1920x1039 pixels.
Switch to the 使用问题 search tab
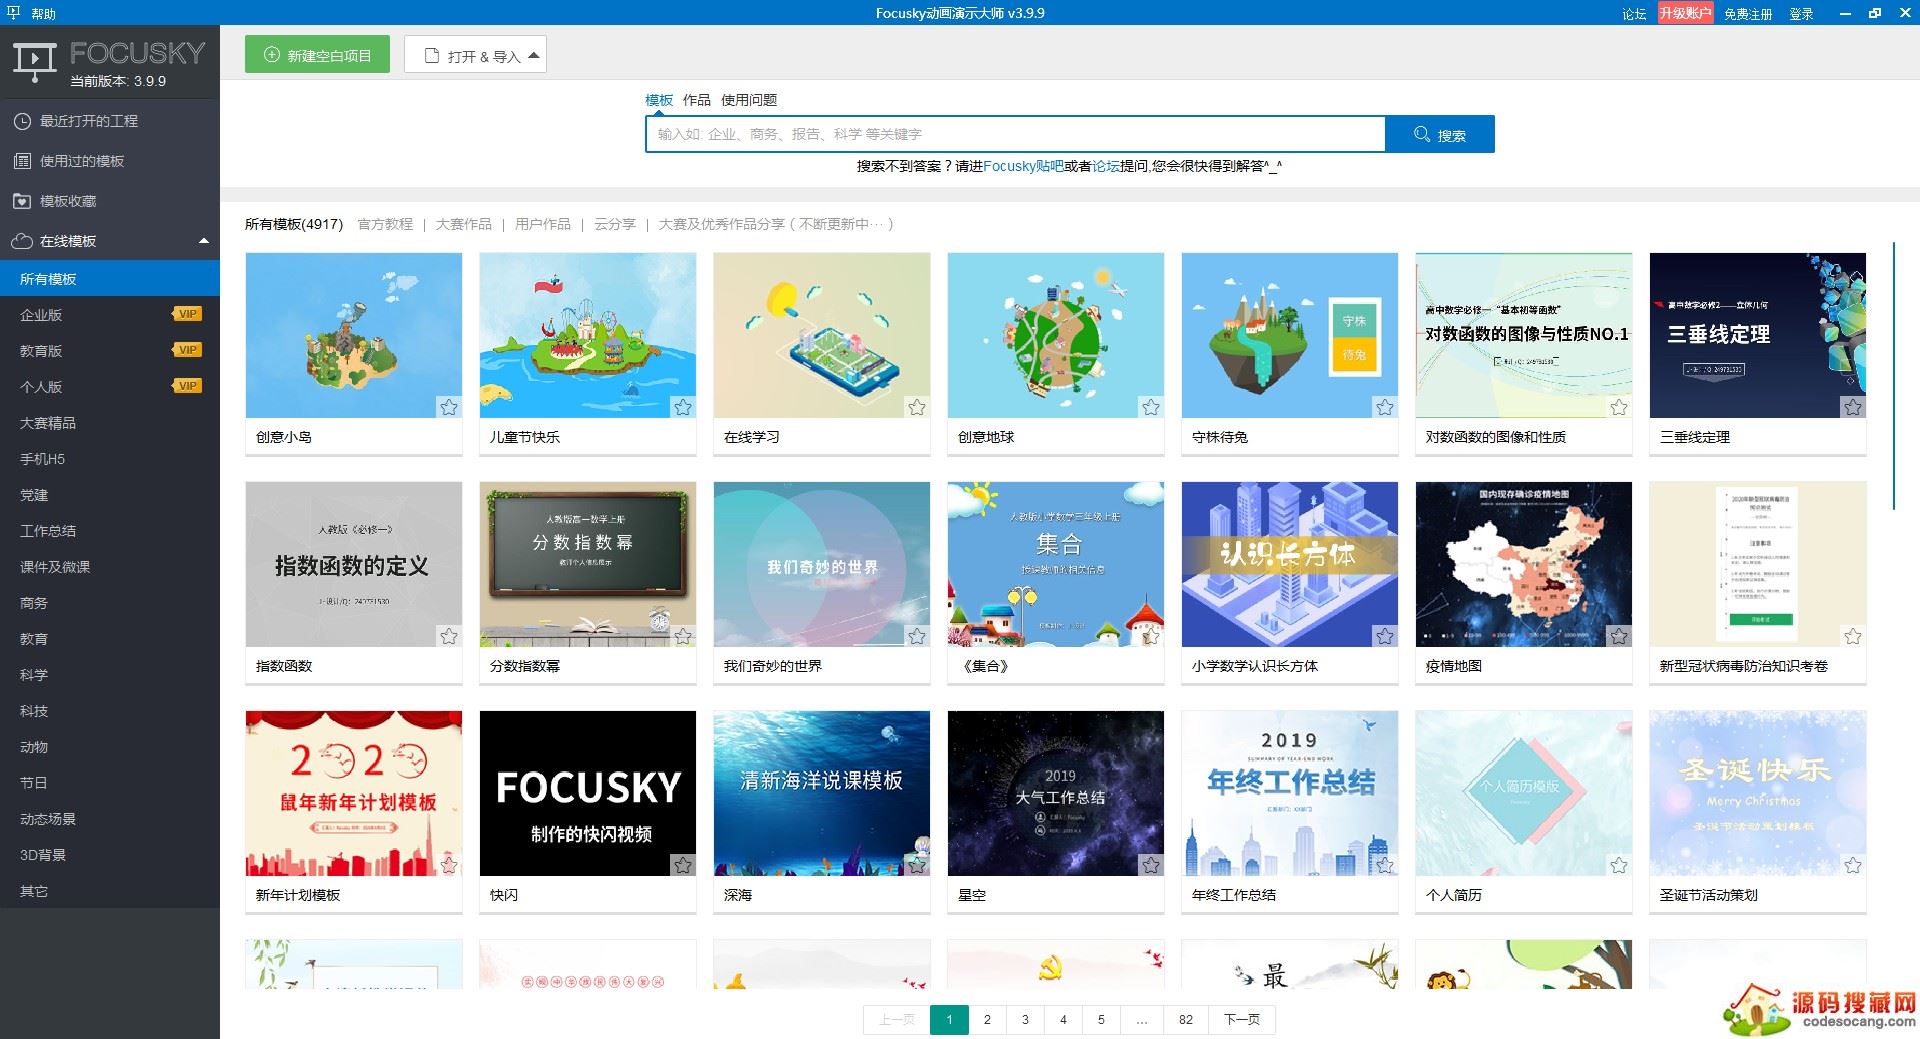[x=749, y=100]
